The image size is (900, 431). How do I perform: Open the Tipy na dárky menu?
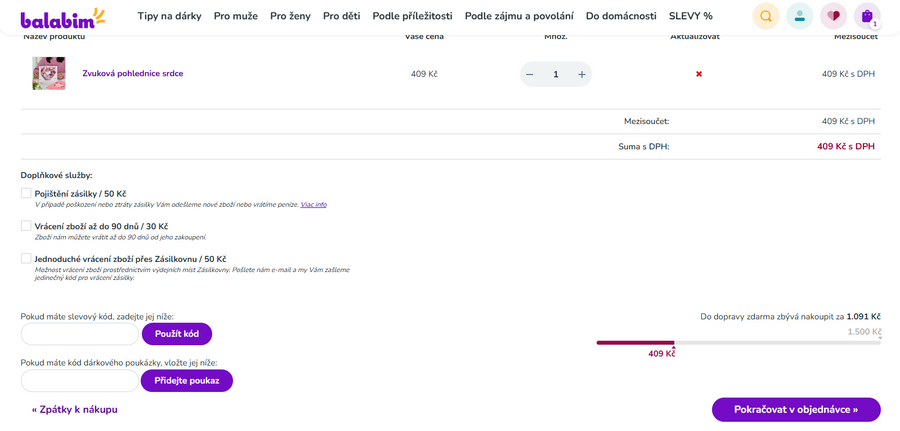[169, 16]
